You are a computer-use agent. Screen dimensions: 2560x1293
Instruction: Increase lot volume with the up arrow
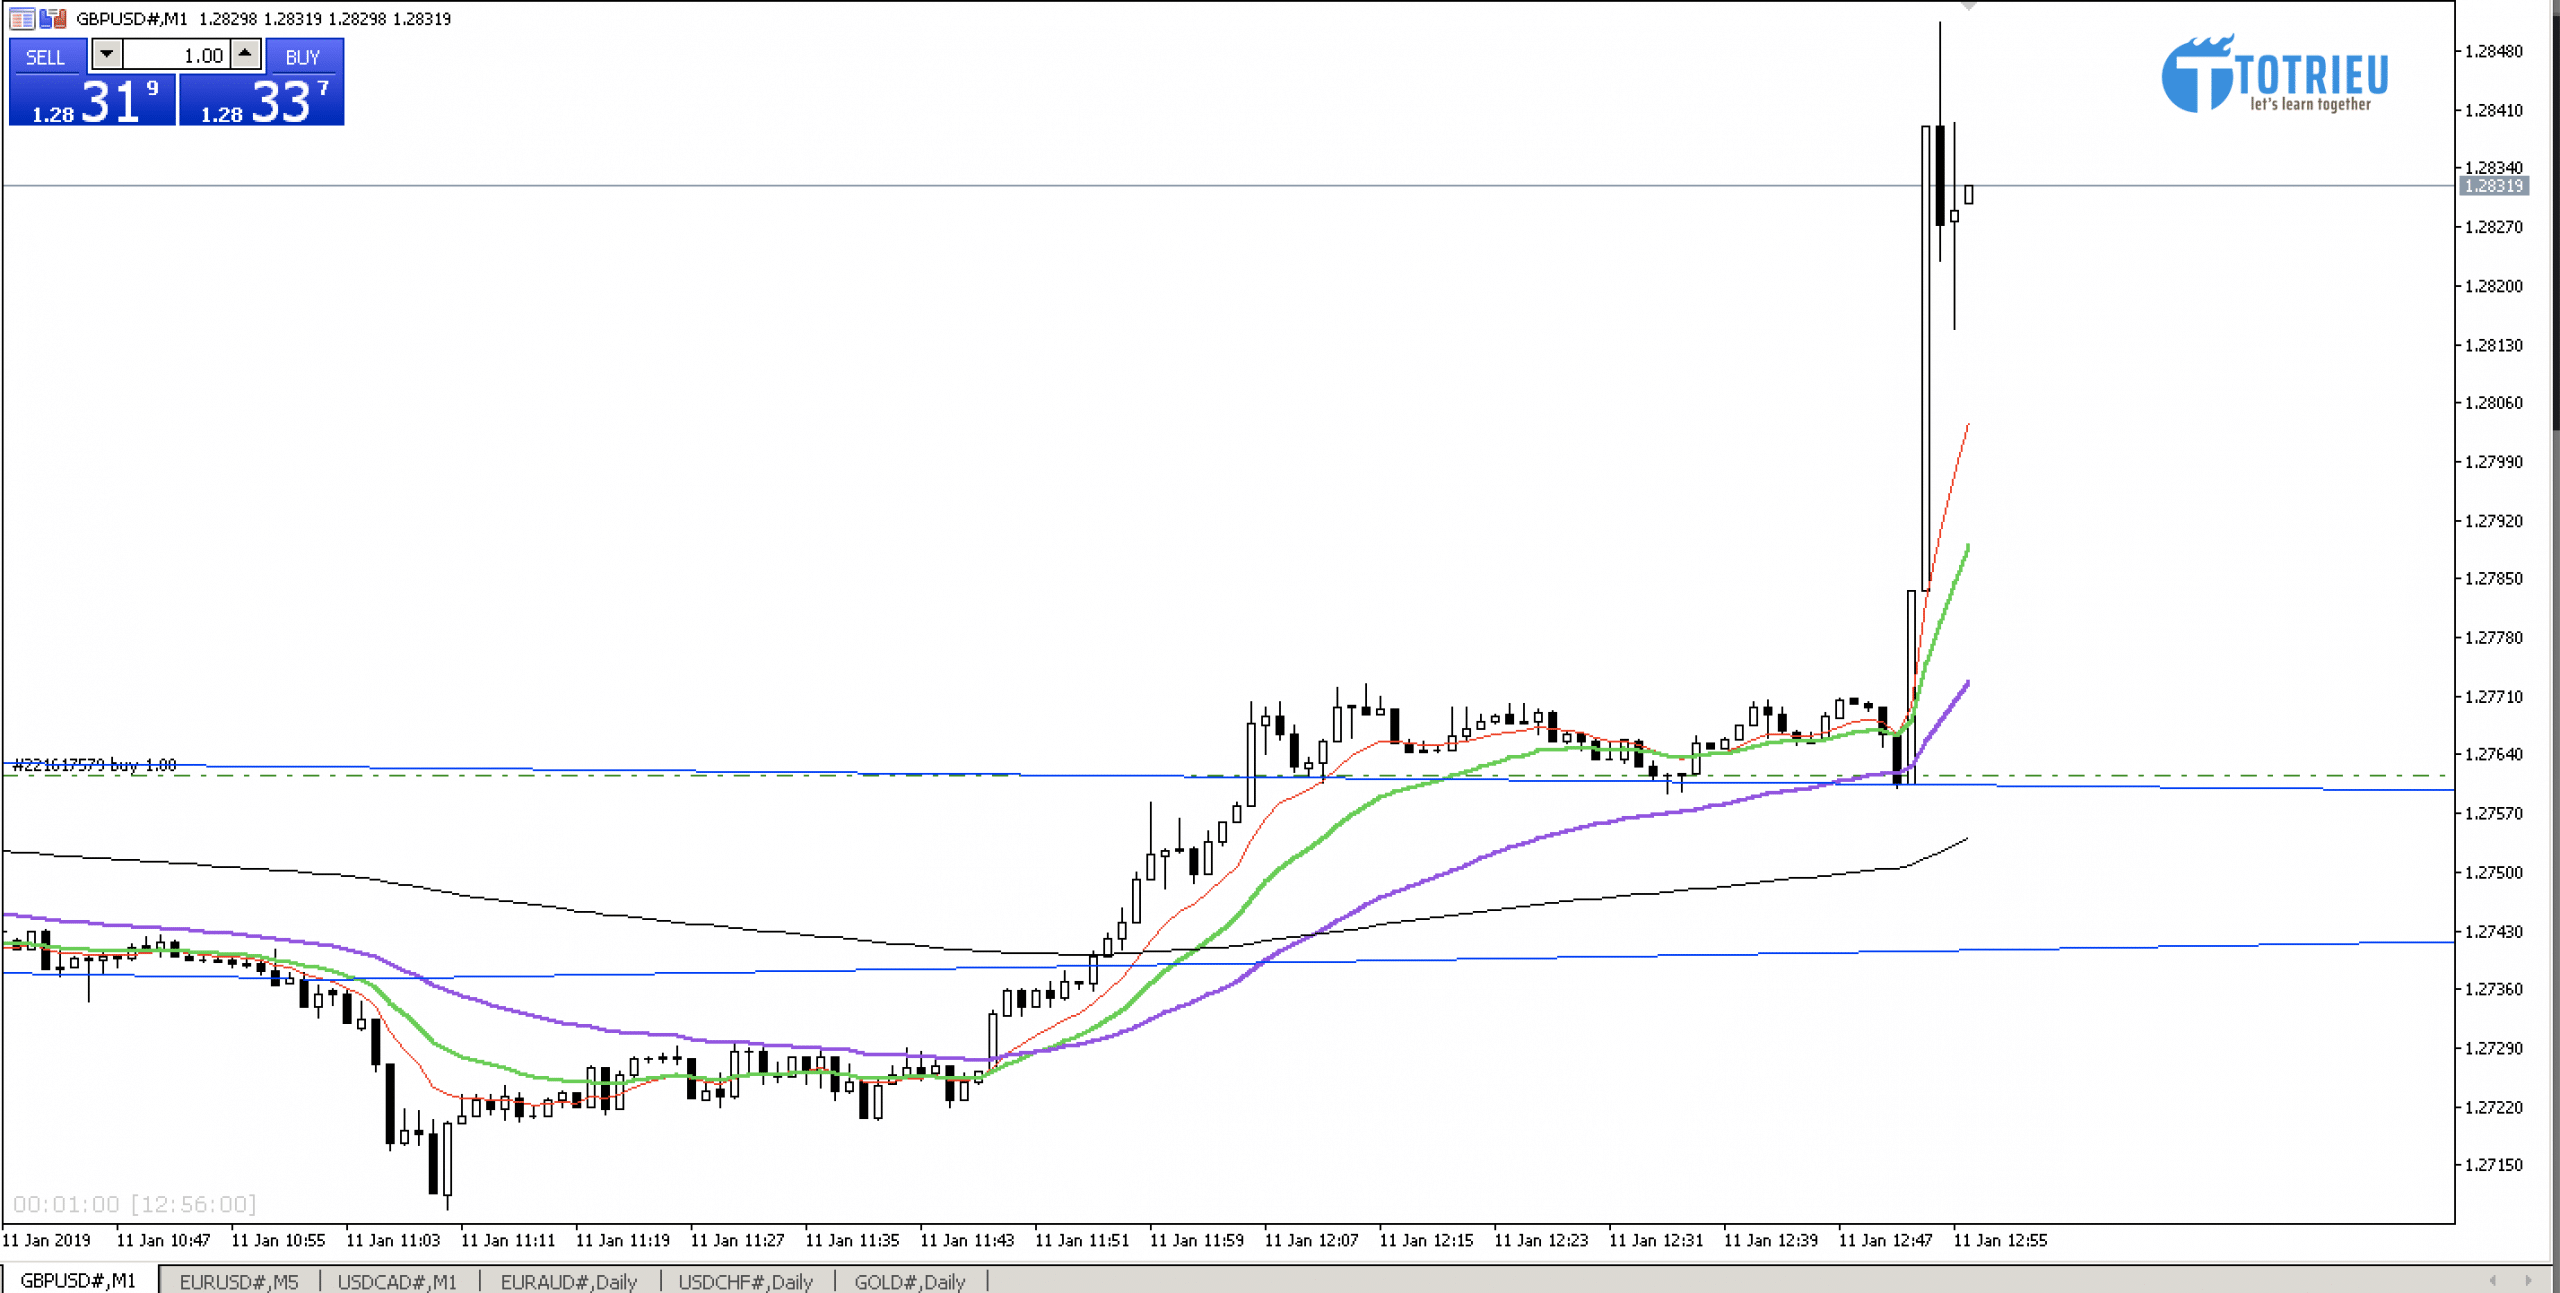(x=245, y=54)
